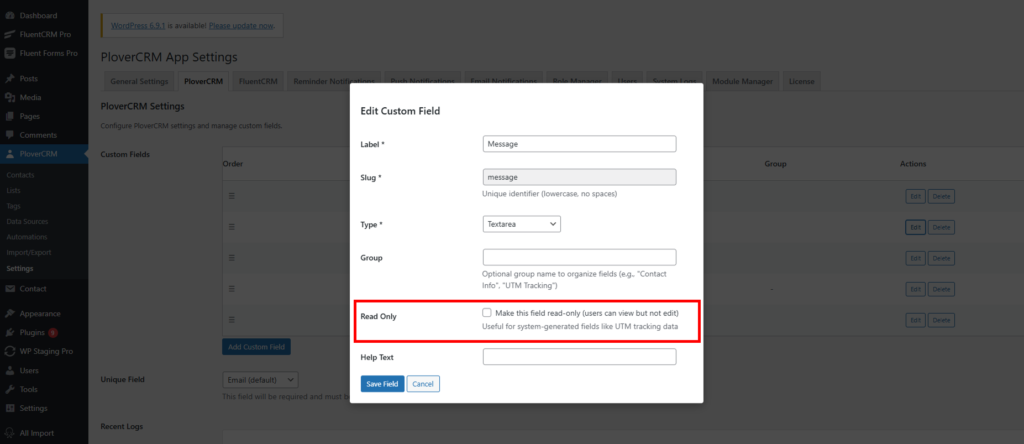Focus the Help Text input field
The height and width of the screenshot is (444, 1024).
coord(579,357)
